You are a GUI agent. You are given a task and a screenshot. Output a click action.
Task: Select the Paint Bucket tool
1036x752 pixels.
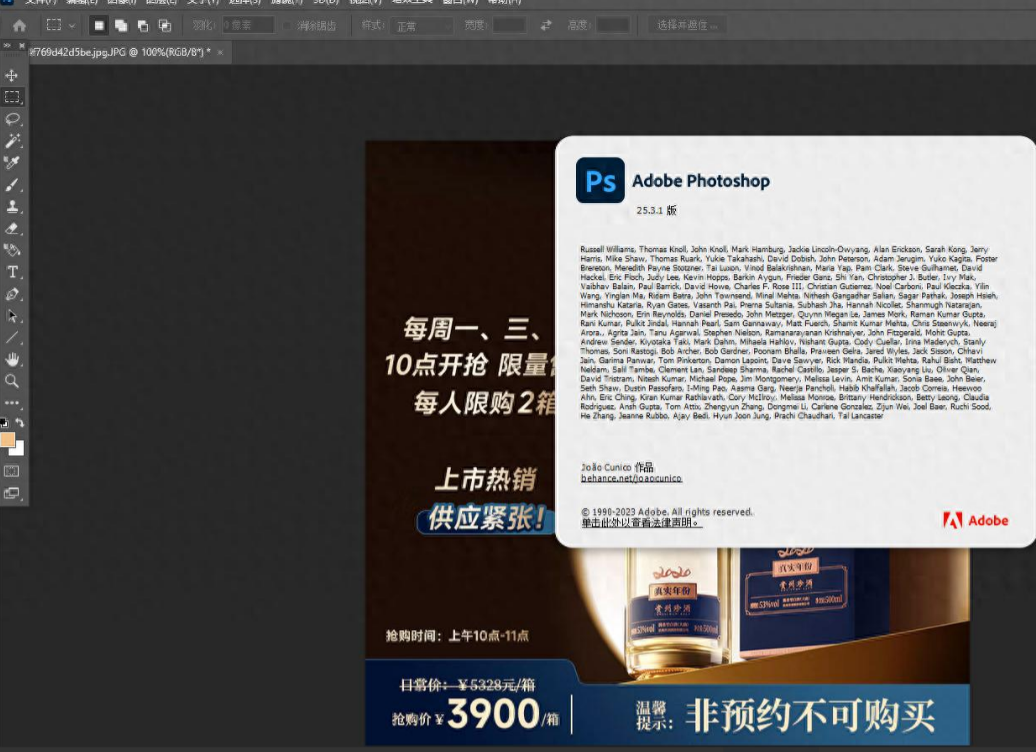pyautogui.click(x=12, y=250)
